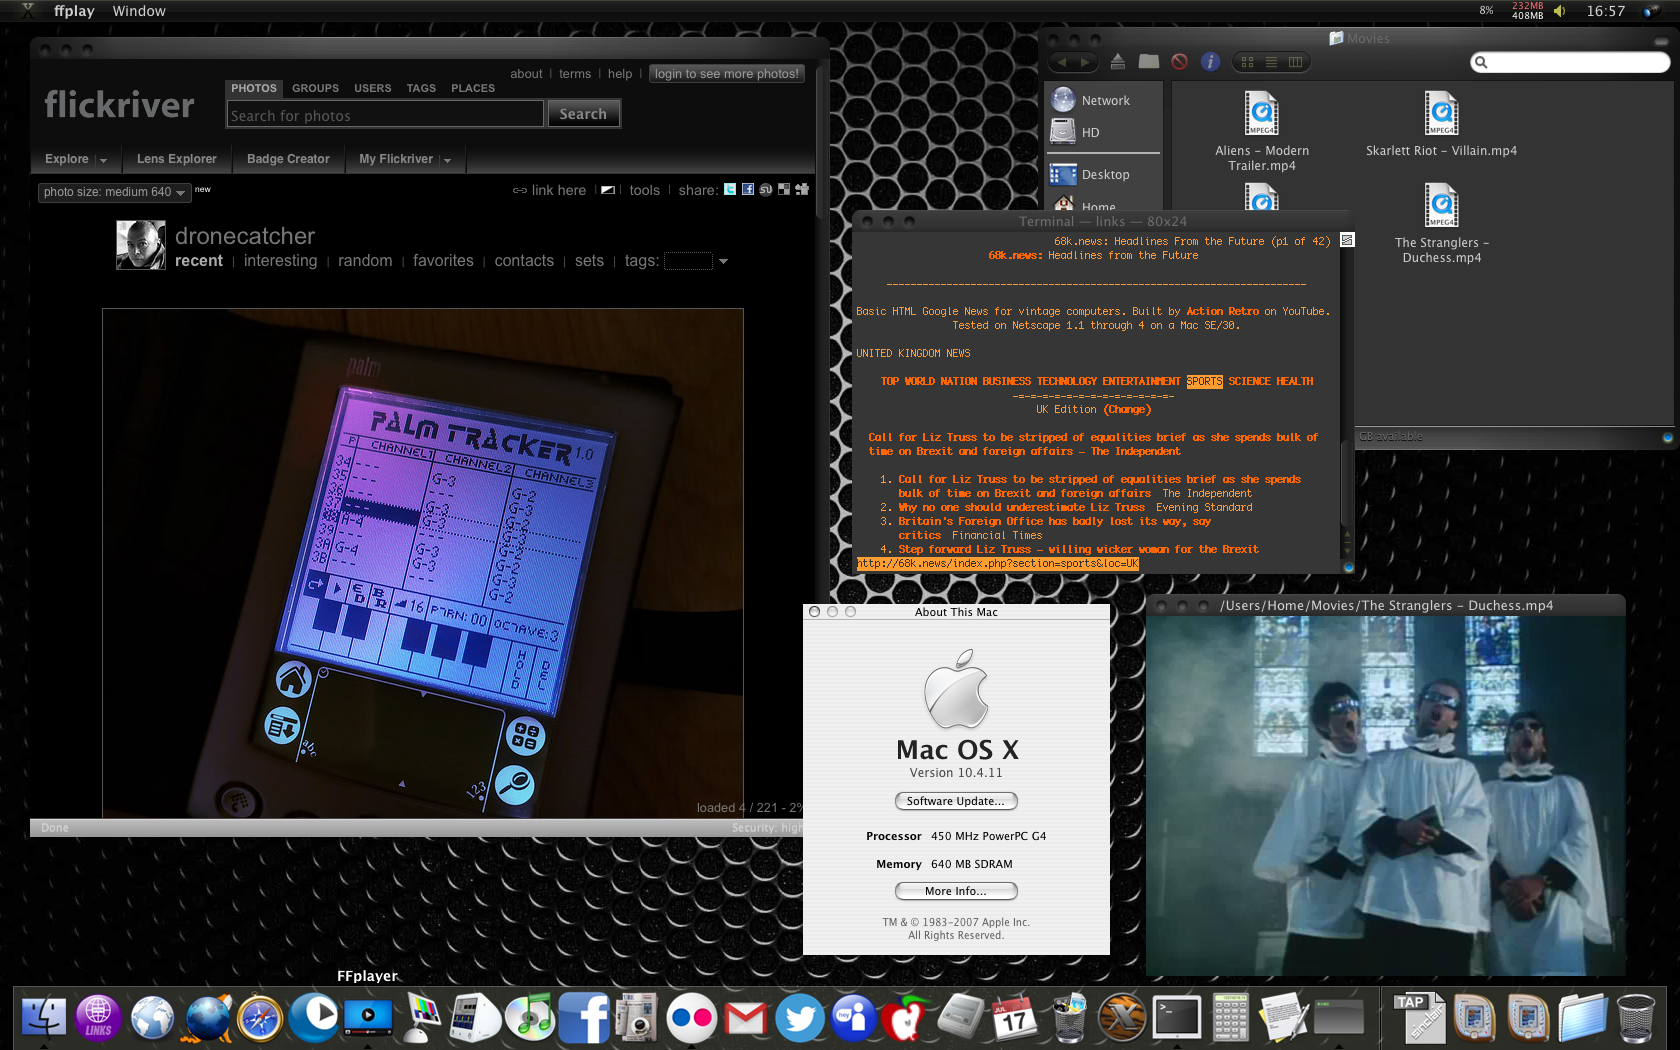Open TextEdit paper-and-pen dock icon
The width and height of the screenshot is (1680, 1050).
click(1284, 1018)
